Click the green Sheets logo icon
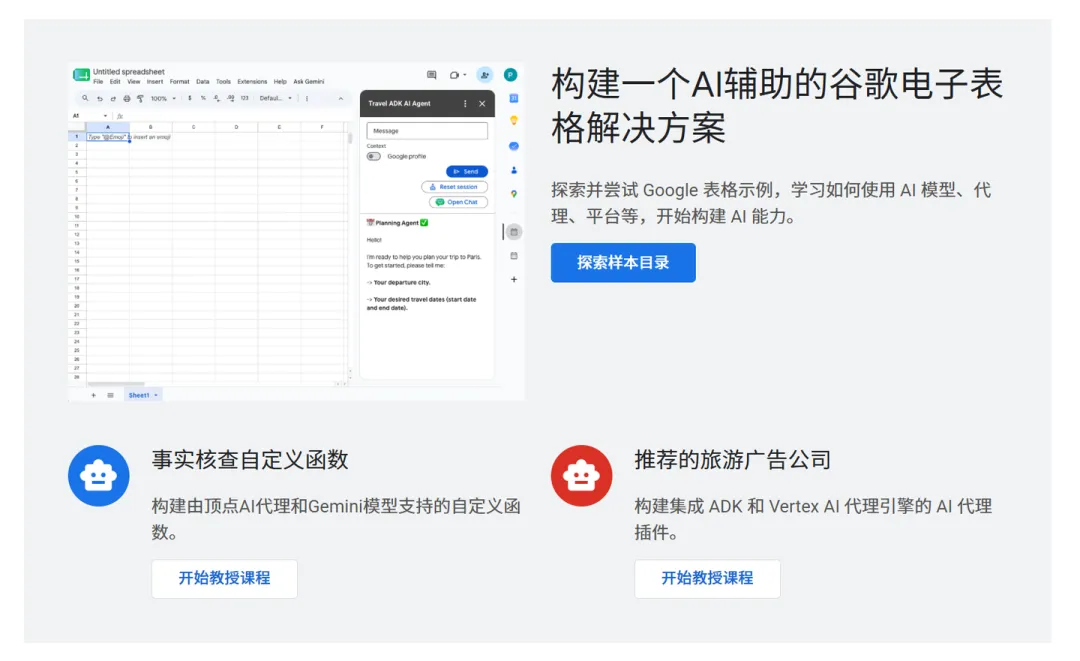This screenshot has height=661, width=1080. pyautogui.click(x=81, y=75)
